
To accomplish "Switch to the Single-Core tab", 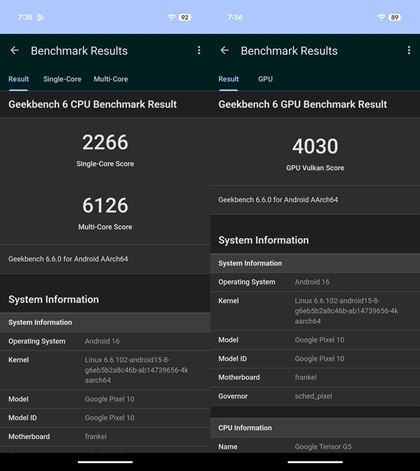I will click(x=62, y=79).
